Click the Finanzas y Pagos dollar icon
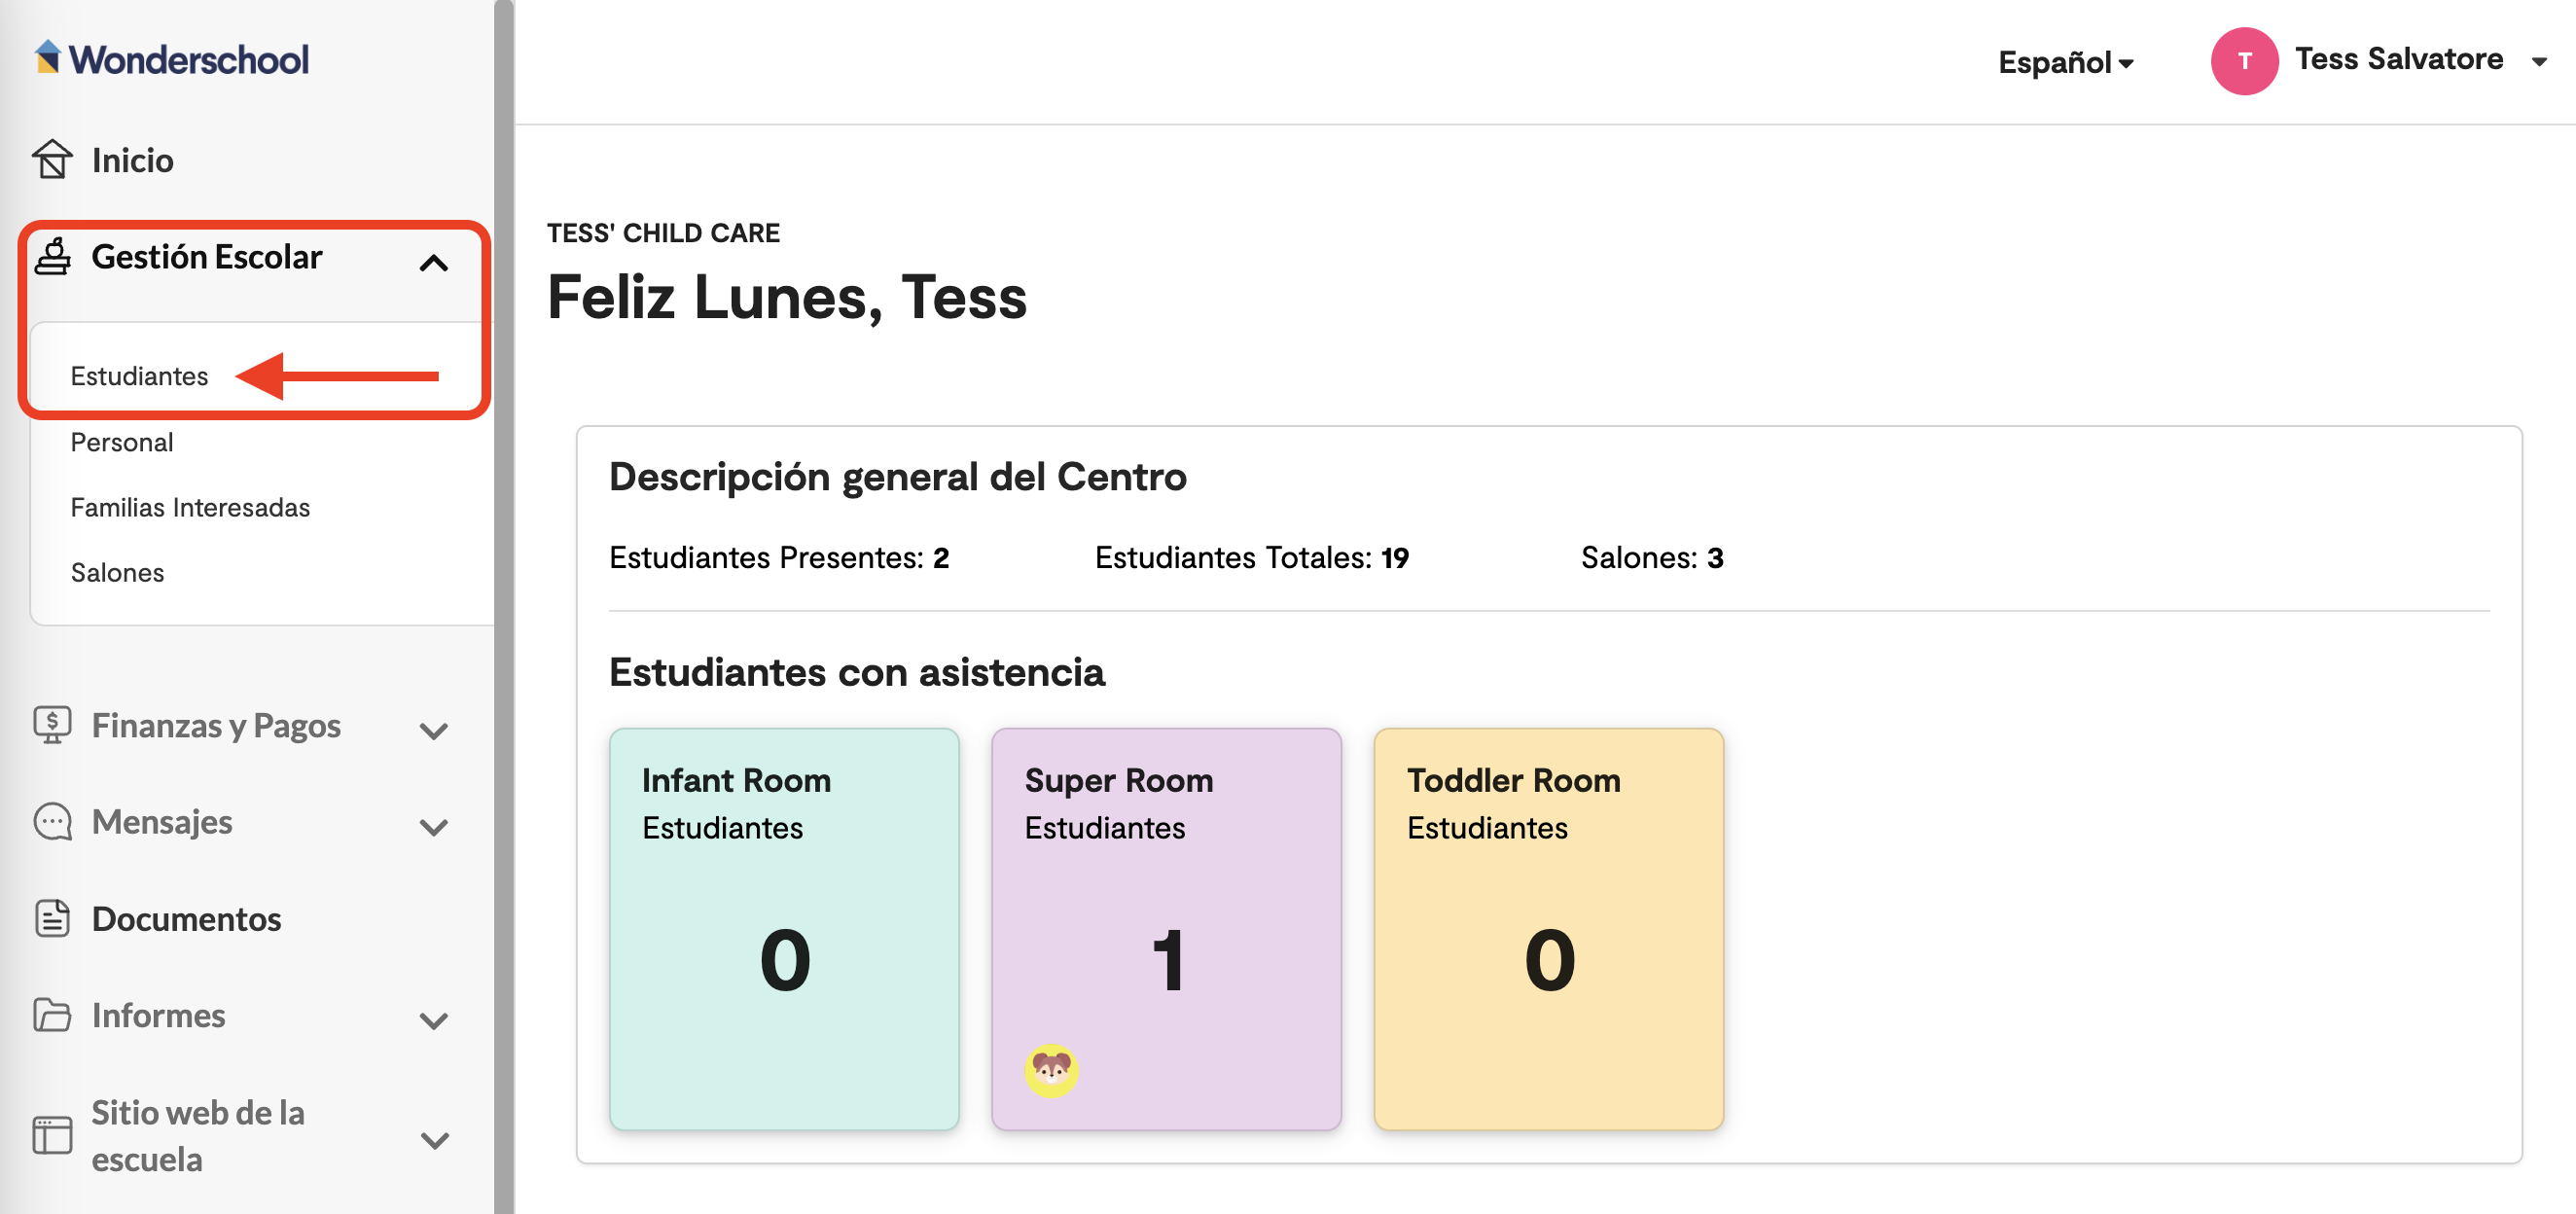Image resolution: width=2576 pixels, height=1214 pixels. [x=52, y=724]
